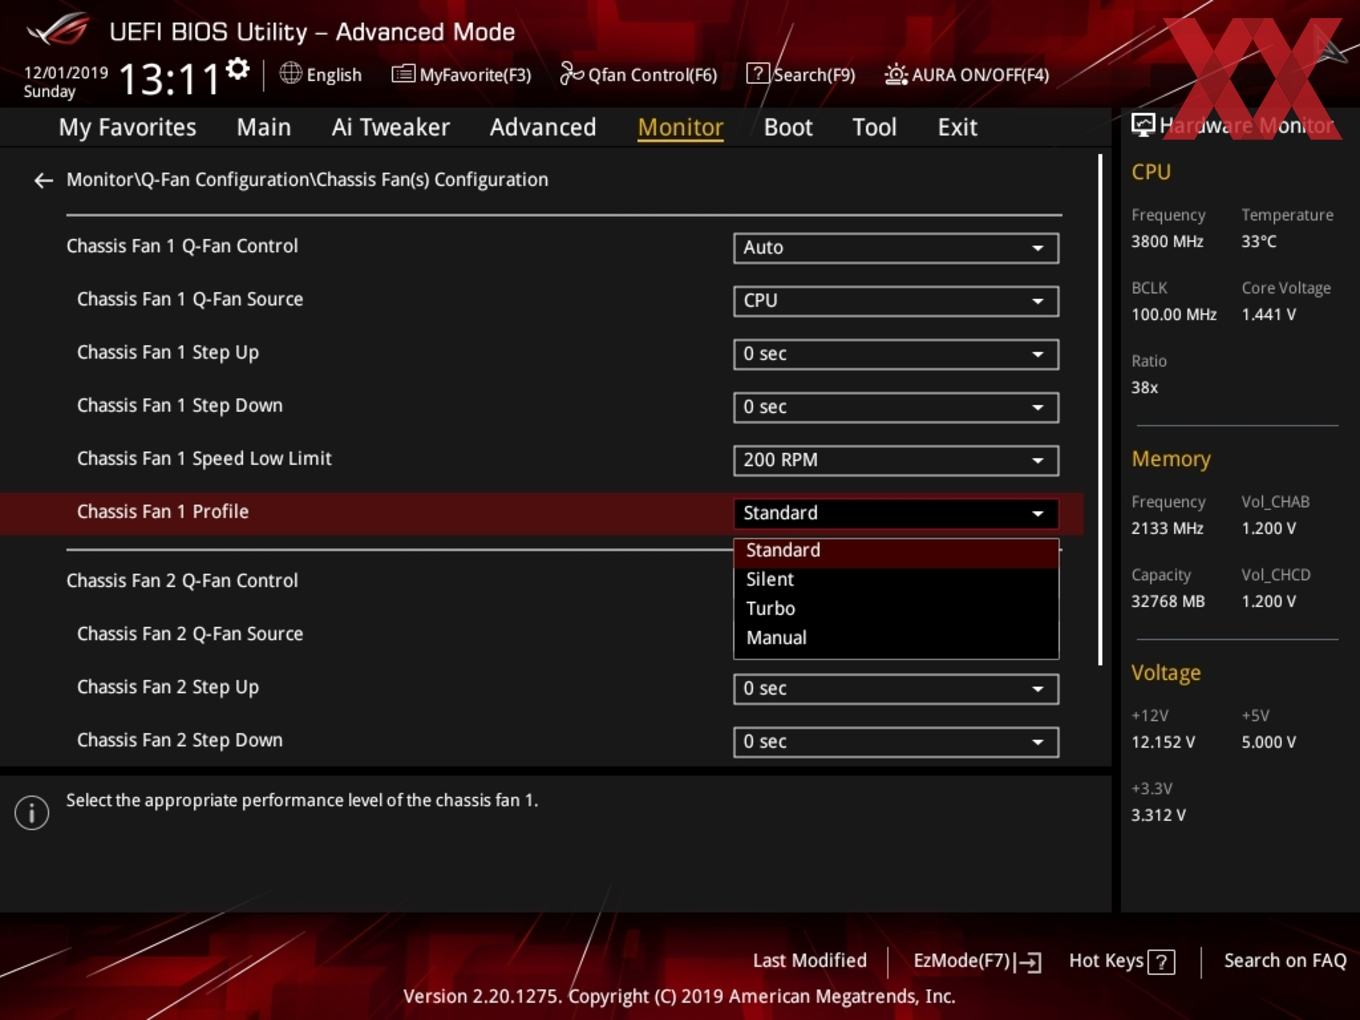Switch to EzMode(F7)
This screenshot has height=1020, width=1360.
(977, 961)
